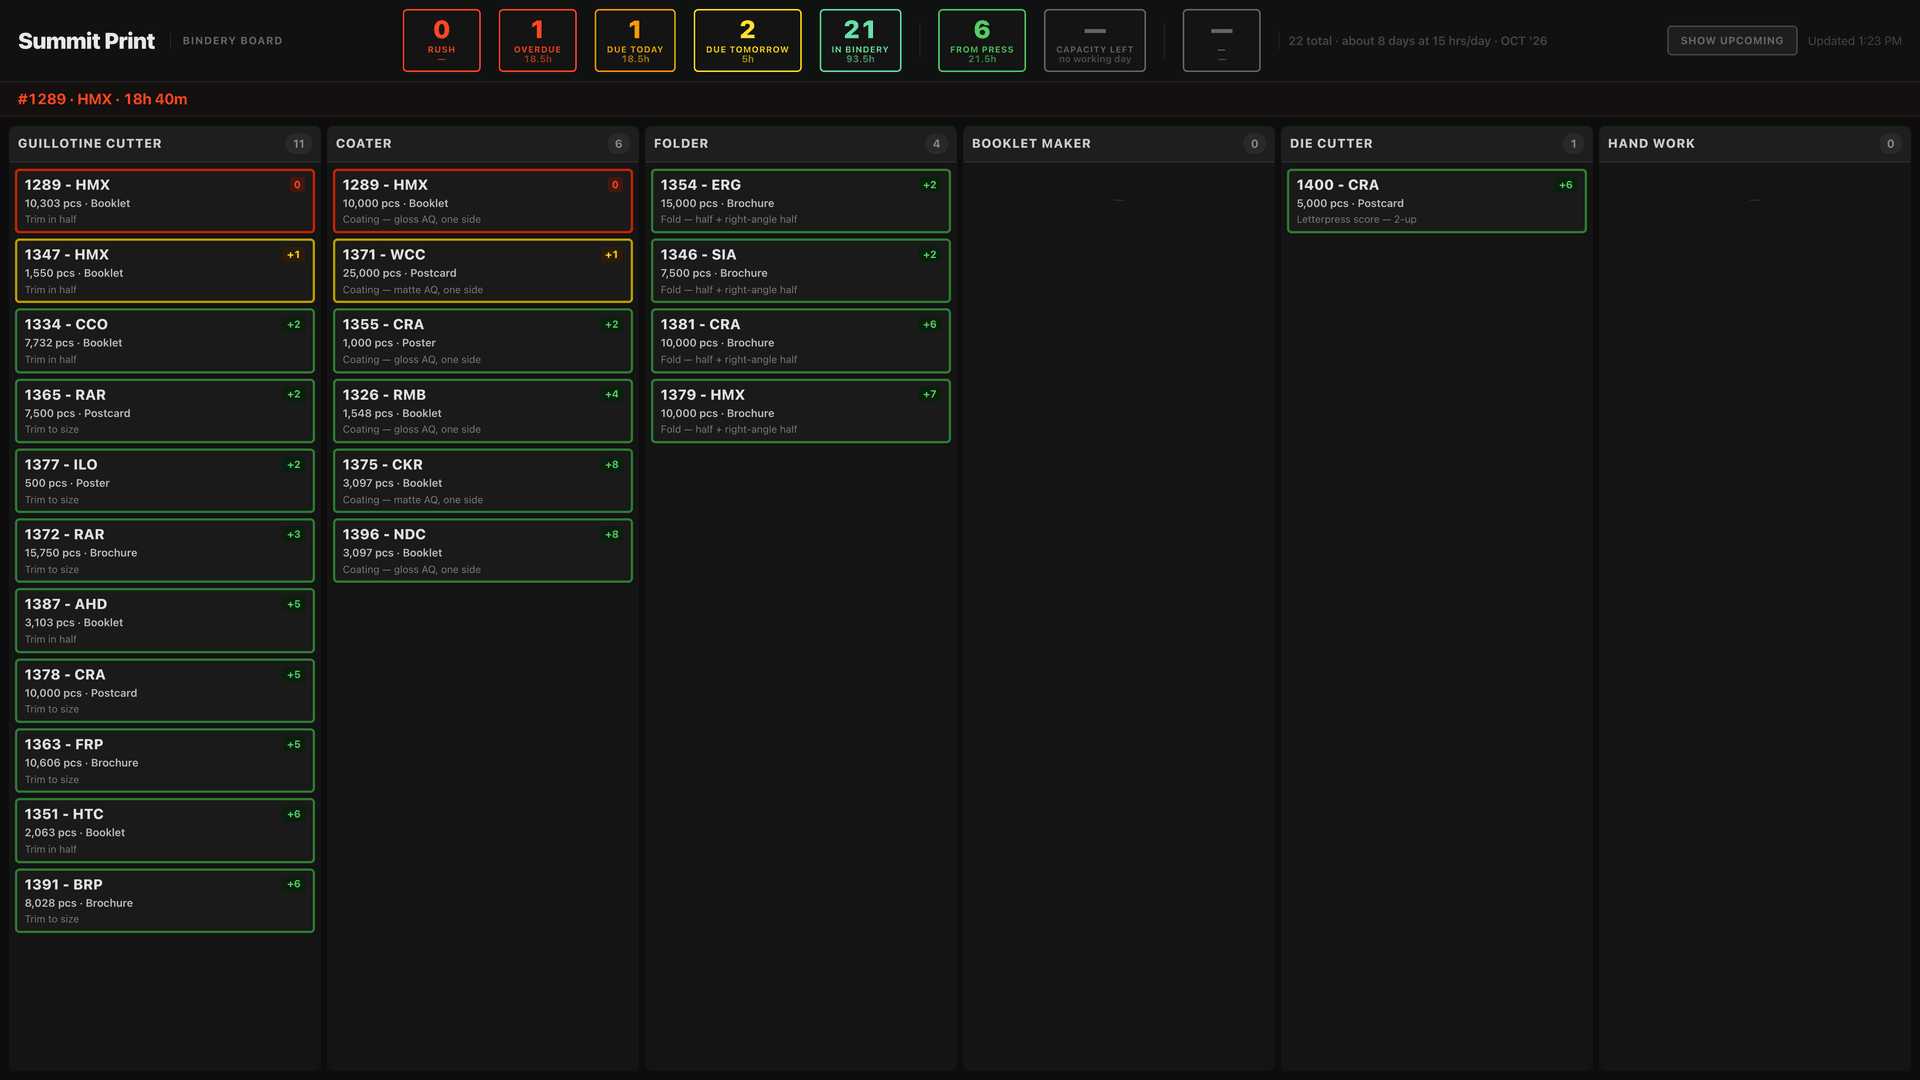The height and width of the screenshot is (1080, 1920).
Task: Open the 1396 - NDC job card
Action: tap(483, 551)
